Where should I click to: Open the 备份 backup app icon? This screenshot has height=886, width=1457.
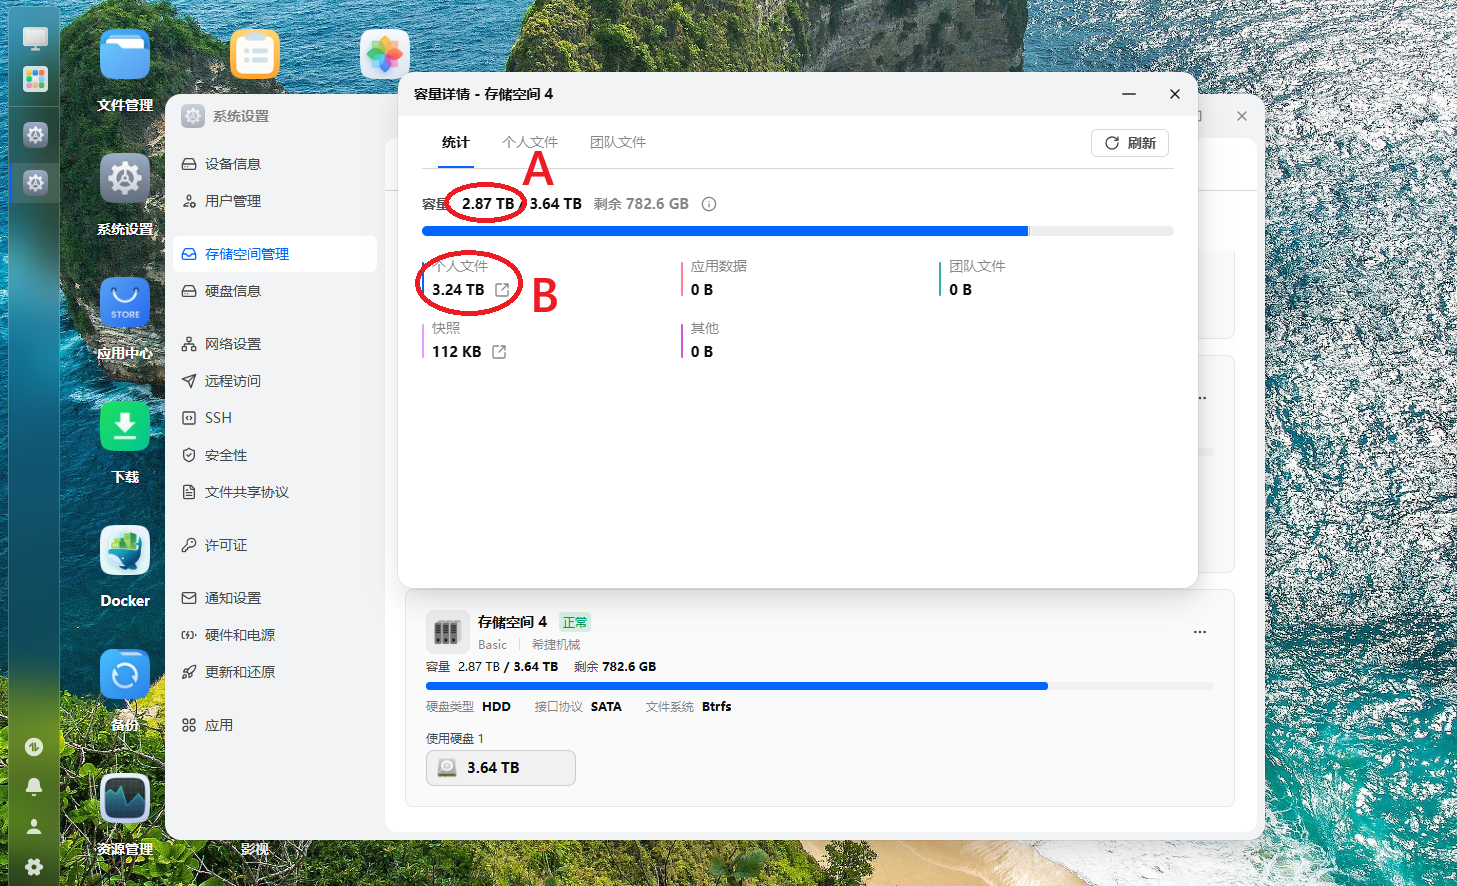pyautogui.click(x=125, y=674)
